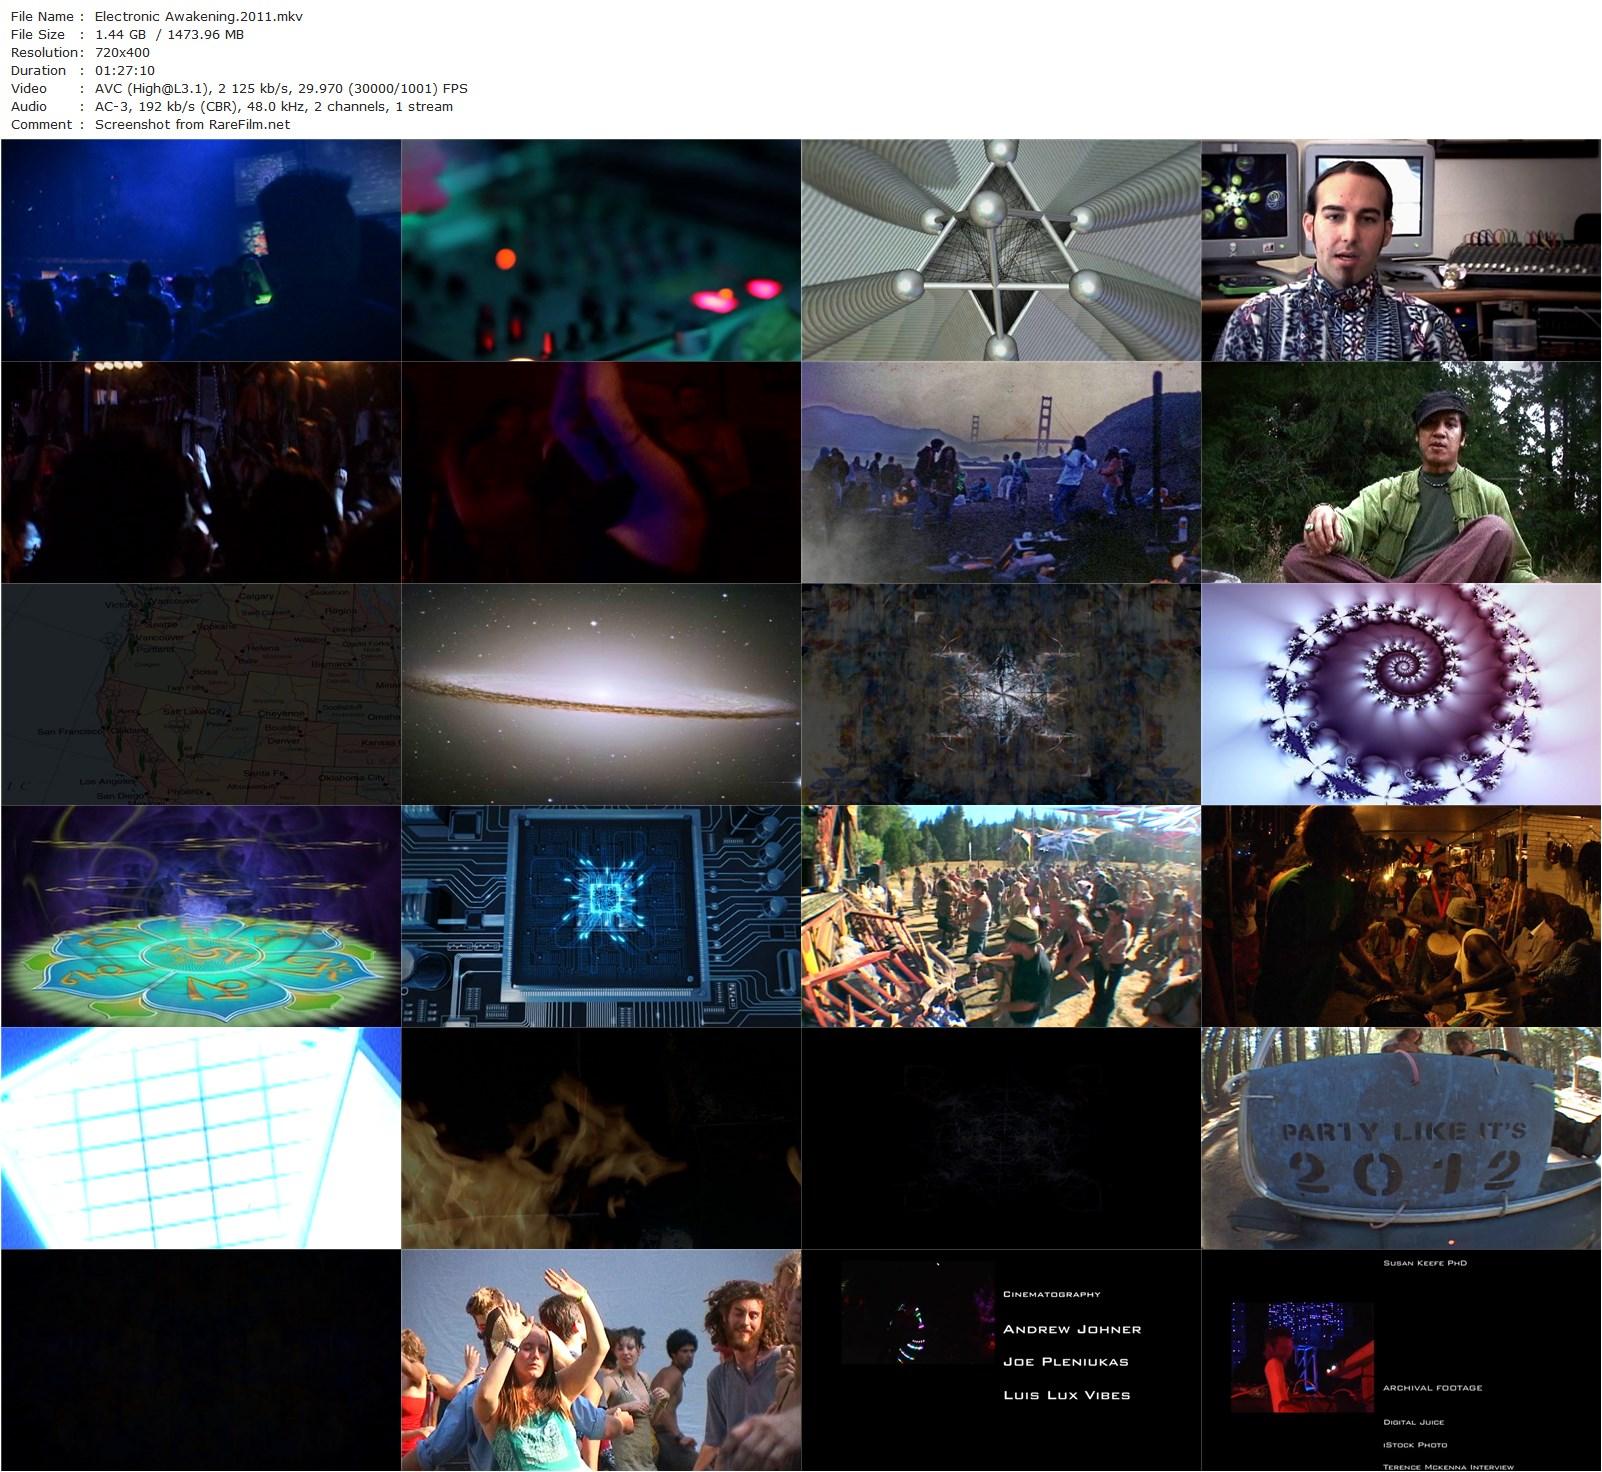This screenshot has height=1472, width=1602.
Task: Click the duration value '01:27:10'
Action: pos(123,70)
